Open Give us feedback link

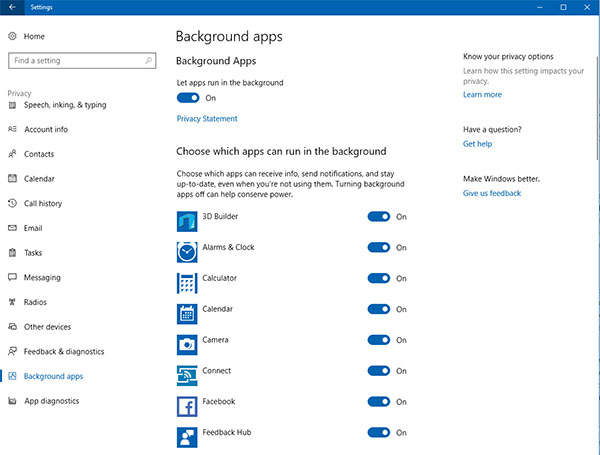pos(491,193)
